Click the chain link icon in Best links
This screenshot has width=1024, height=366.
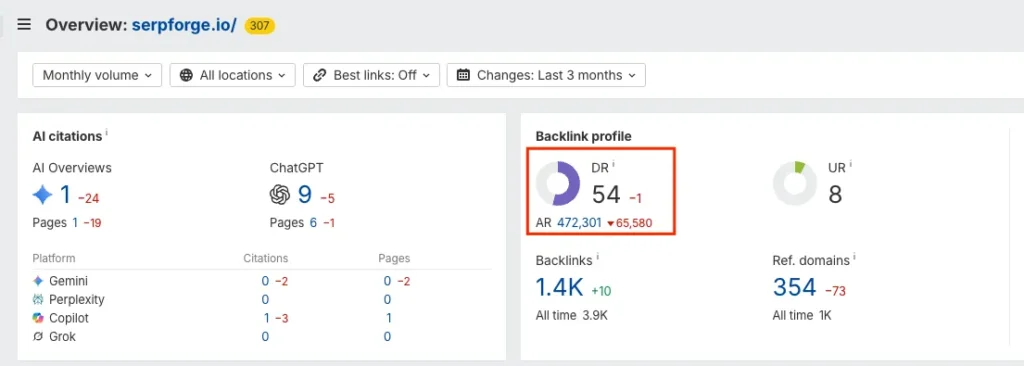click(319, 75)
